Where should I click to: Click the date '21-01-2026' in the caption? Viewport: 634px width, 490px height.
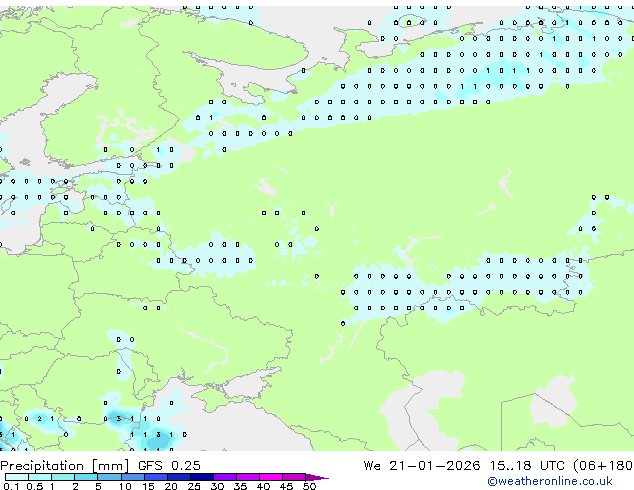click(x=435, y=465)
